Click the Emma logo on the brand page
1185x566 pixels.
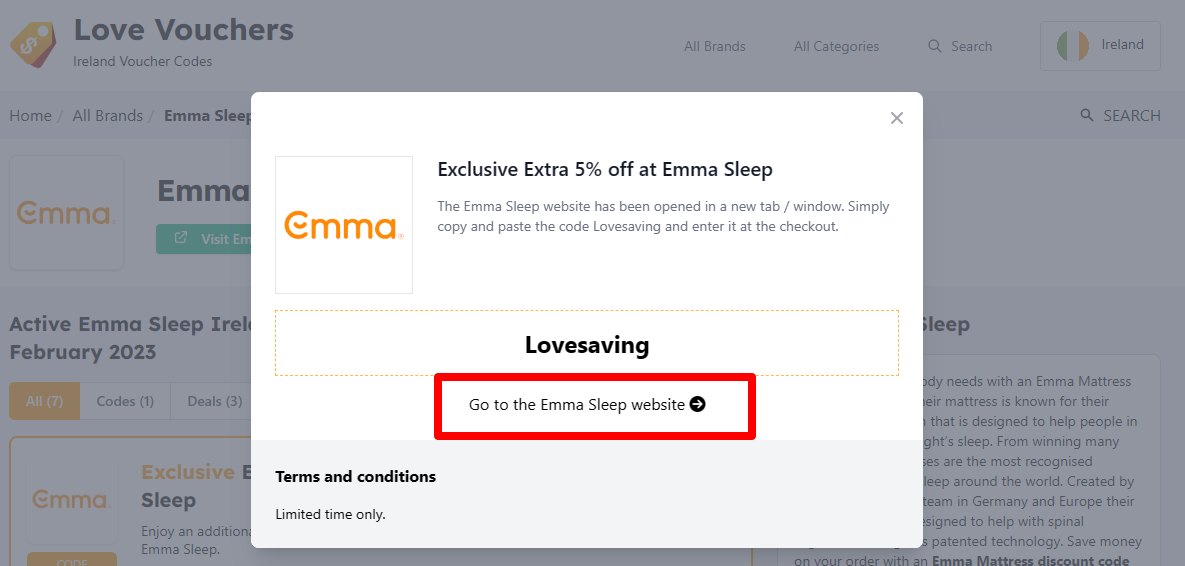(66, 212)
